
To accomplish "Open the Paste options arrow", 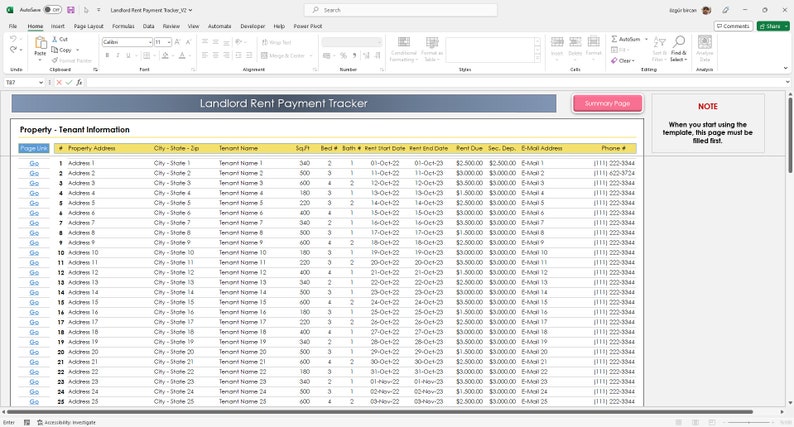I will 40,60.
